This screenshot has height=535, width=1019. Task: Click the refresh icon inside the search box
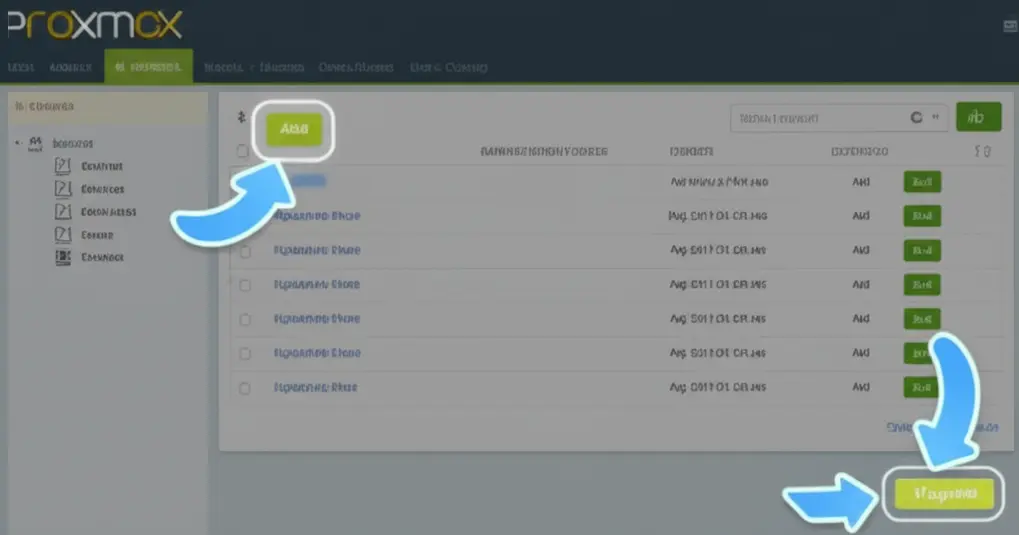tap(916, 118)
